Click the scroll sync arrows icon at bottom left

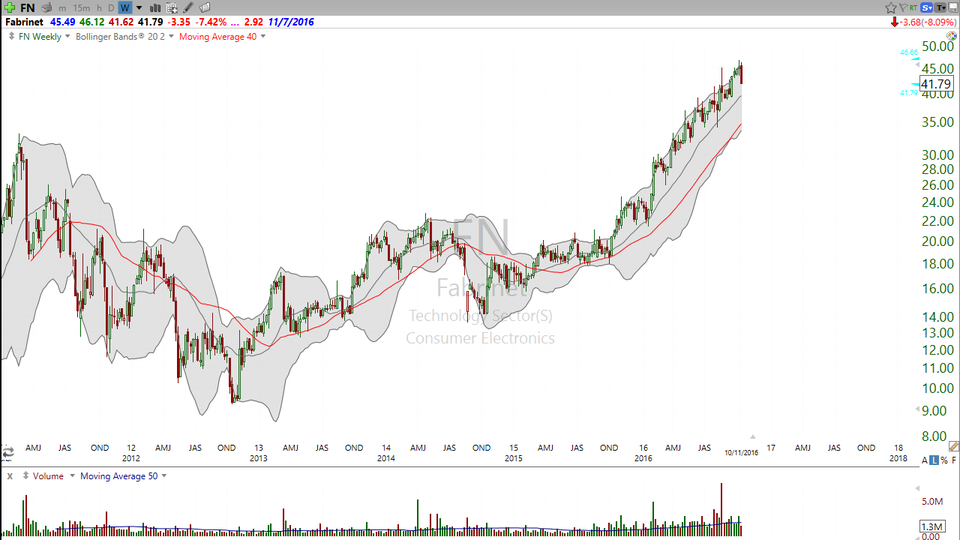pyautogui.click(x=8, y=453)
